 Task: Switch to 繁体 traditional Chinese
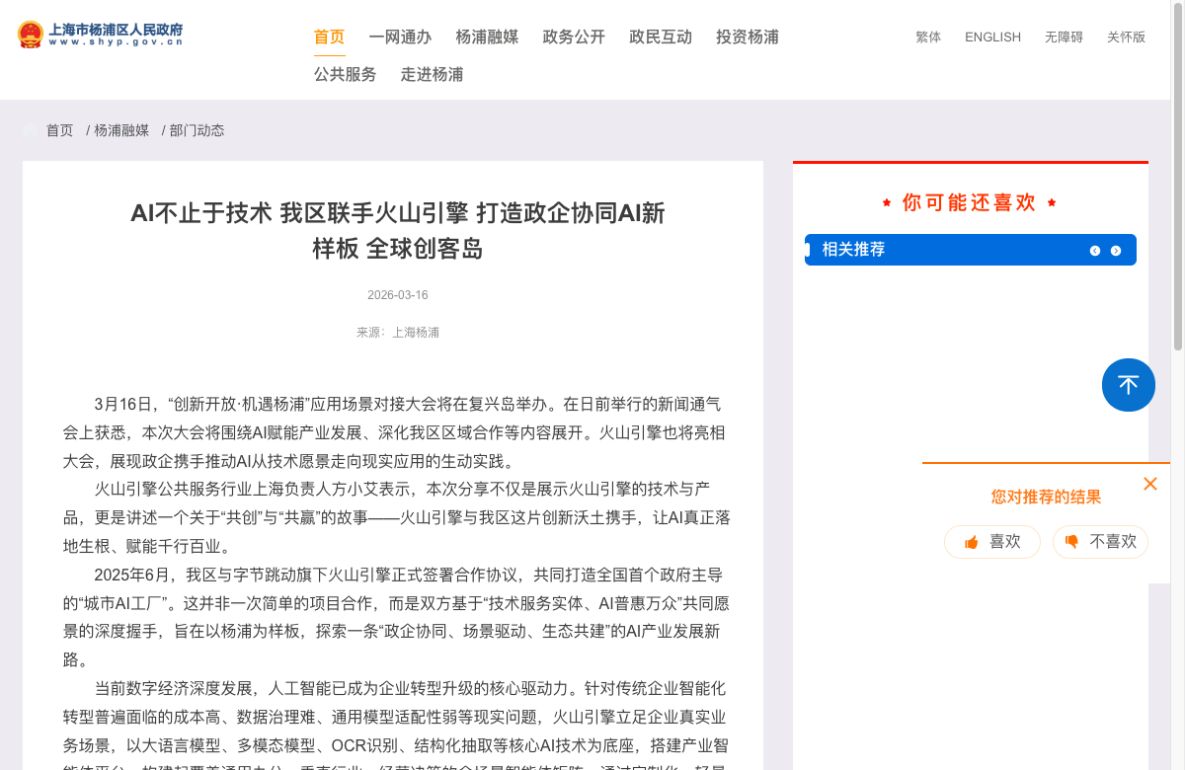click(928, 37)
